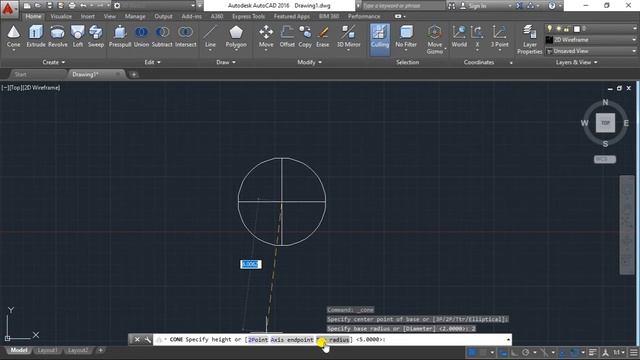Apply the Intersect boolean tool

pos(186,37)
